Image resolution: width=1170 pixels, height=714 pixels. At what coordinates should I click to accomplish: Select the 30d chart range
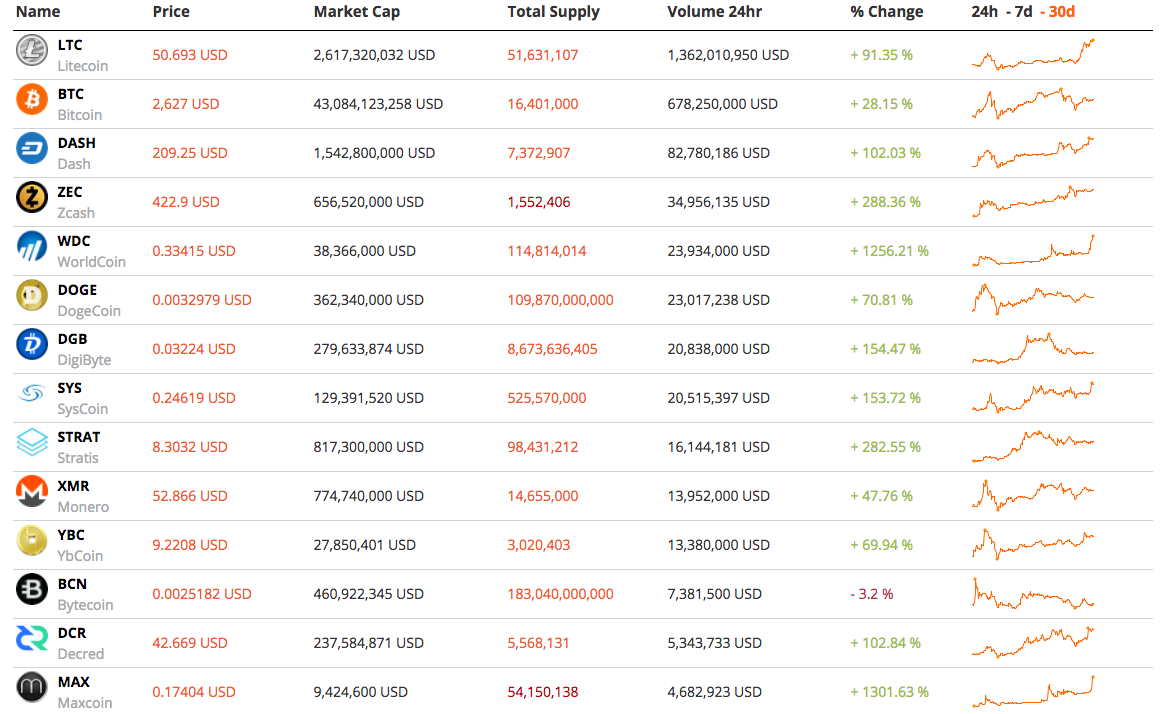[x=1062, y=12]
